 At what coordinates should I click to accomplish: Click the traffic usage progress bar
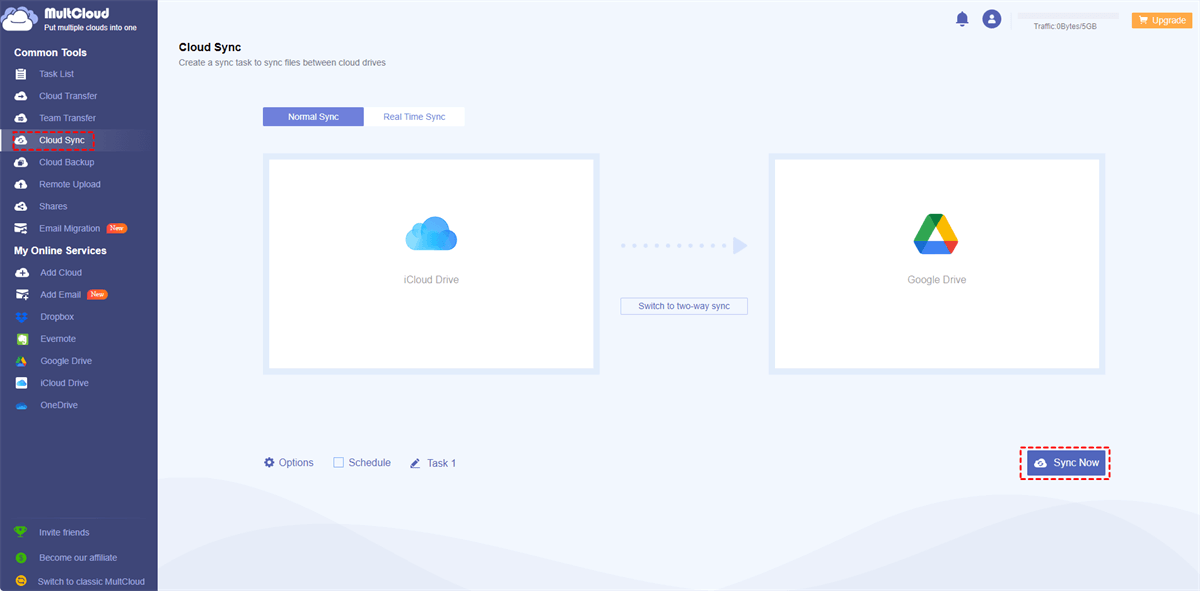(x=1067, y=16)
